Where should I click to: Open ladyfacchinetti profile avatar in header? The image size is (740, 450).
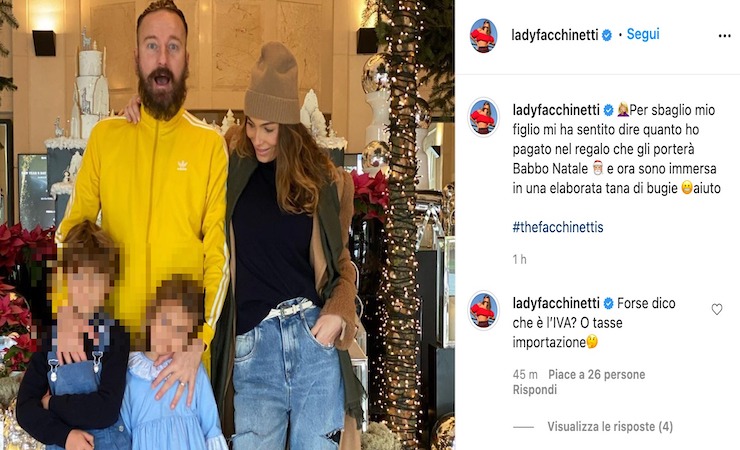click(484, 36)
